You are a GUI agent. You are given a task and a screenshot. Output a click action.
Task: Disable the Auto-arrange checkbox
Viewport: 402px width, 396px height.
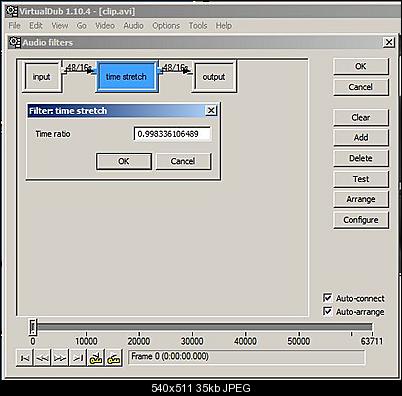pos(328,311)
